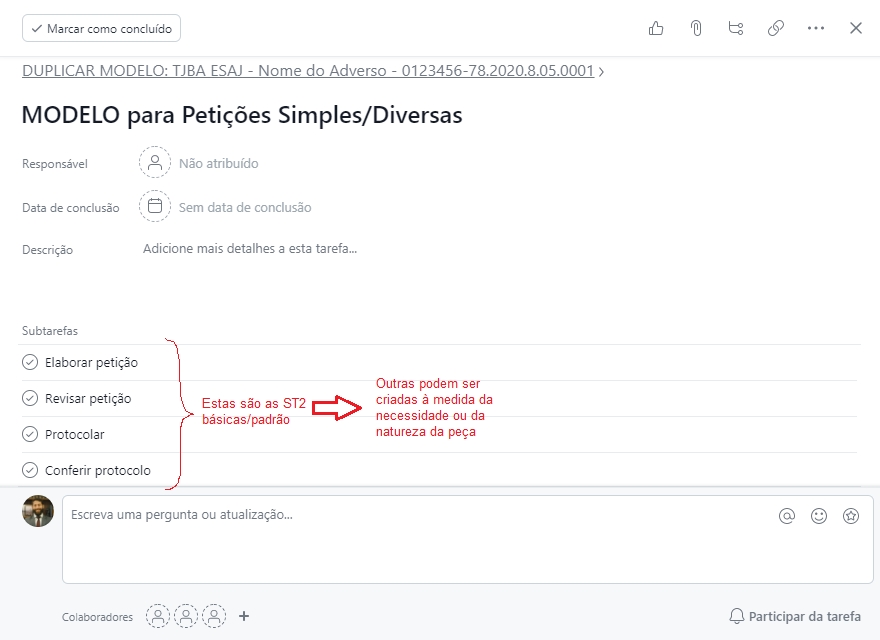
Task: Click Participar da tarefa button
Action: pyautogui.click(x=795, y=616)
